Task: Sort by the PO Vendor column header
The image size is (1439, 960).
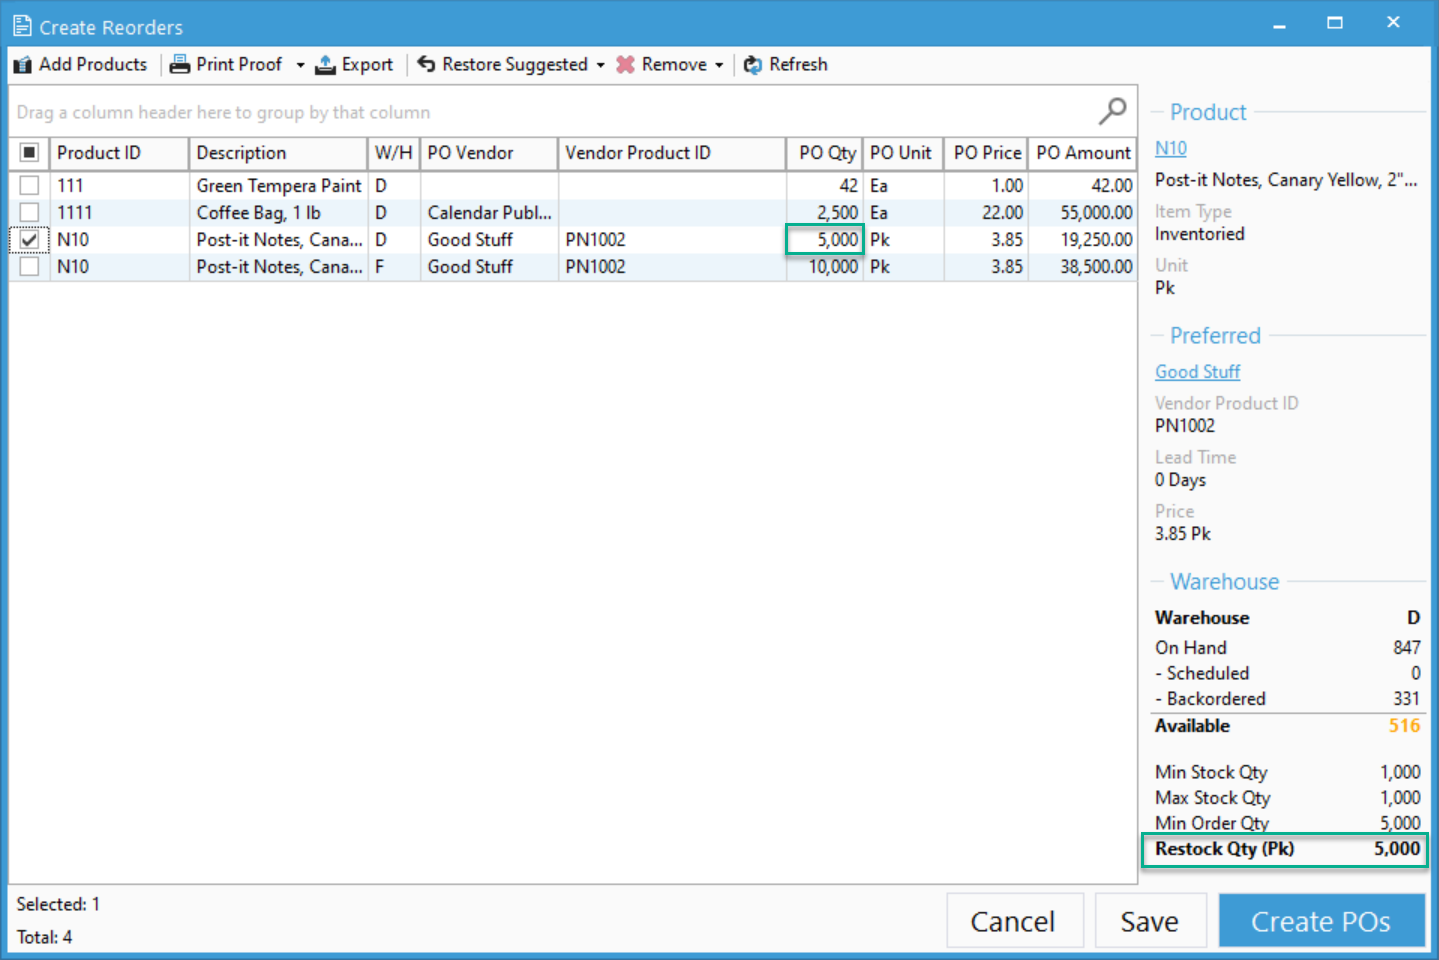Action: coord(487,153)
